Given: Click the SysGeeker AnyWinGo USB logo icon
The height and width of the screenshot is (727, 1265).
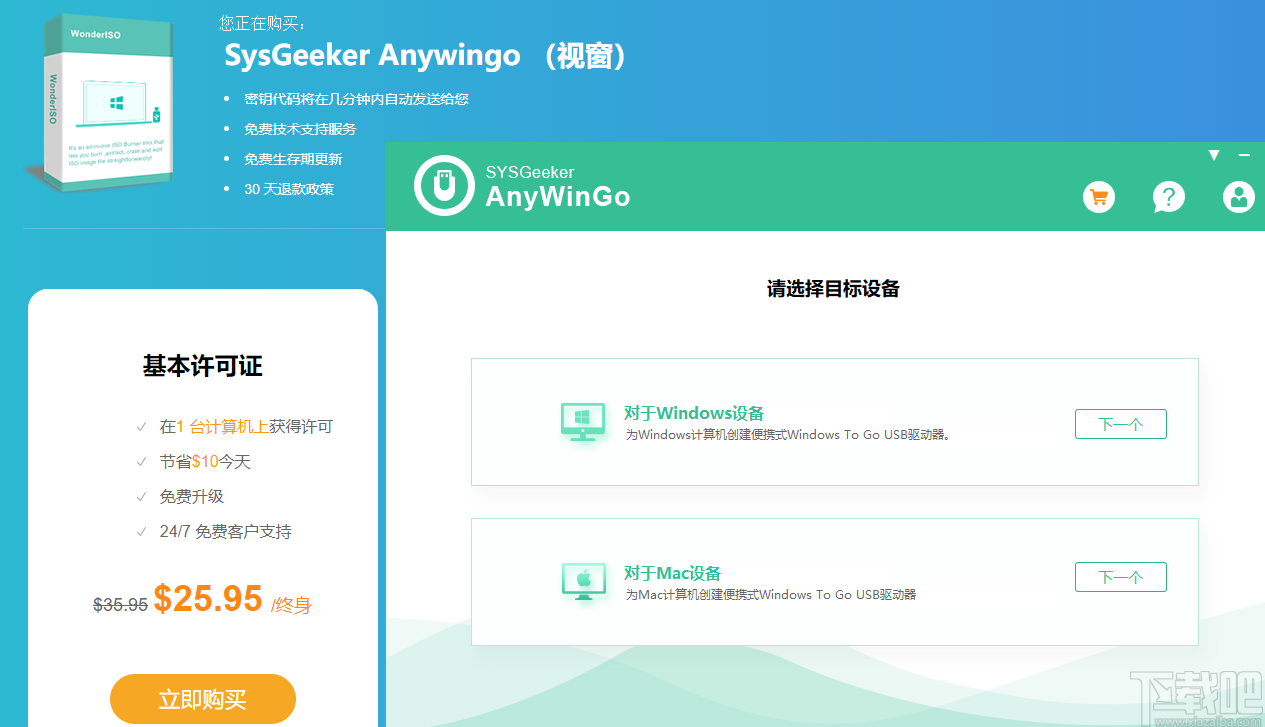Looking at the screenshot, I should pyautogui.click(x=444, y=186).
